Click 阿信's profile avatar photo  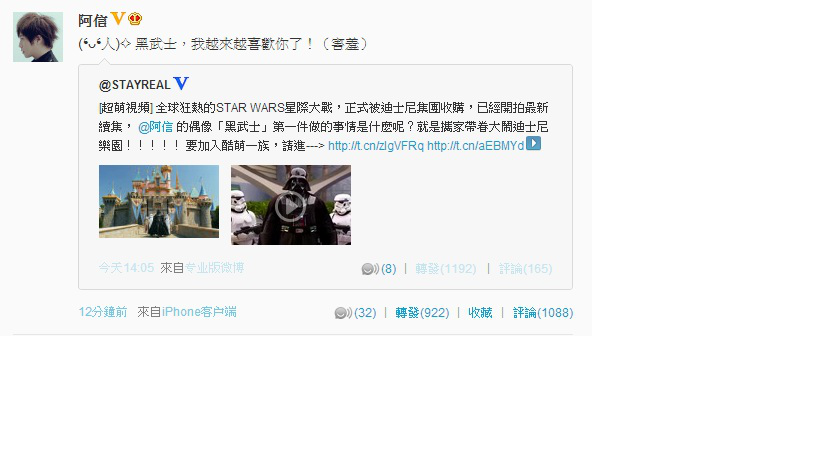coord(38,37)
